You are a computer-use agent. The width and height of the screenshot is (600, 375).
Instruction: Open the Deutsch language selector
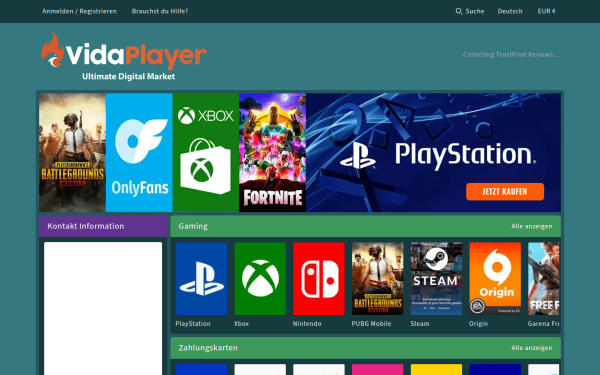tap(510, 11)
